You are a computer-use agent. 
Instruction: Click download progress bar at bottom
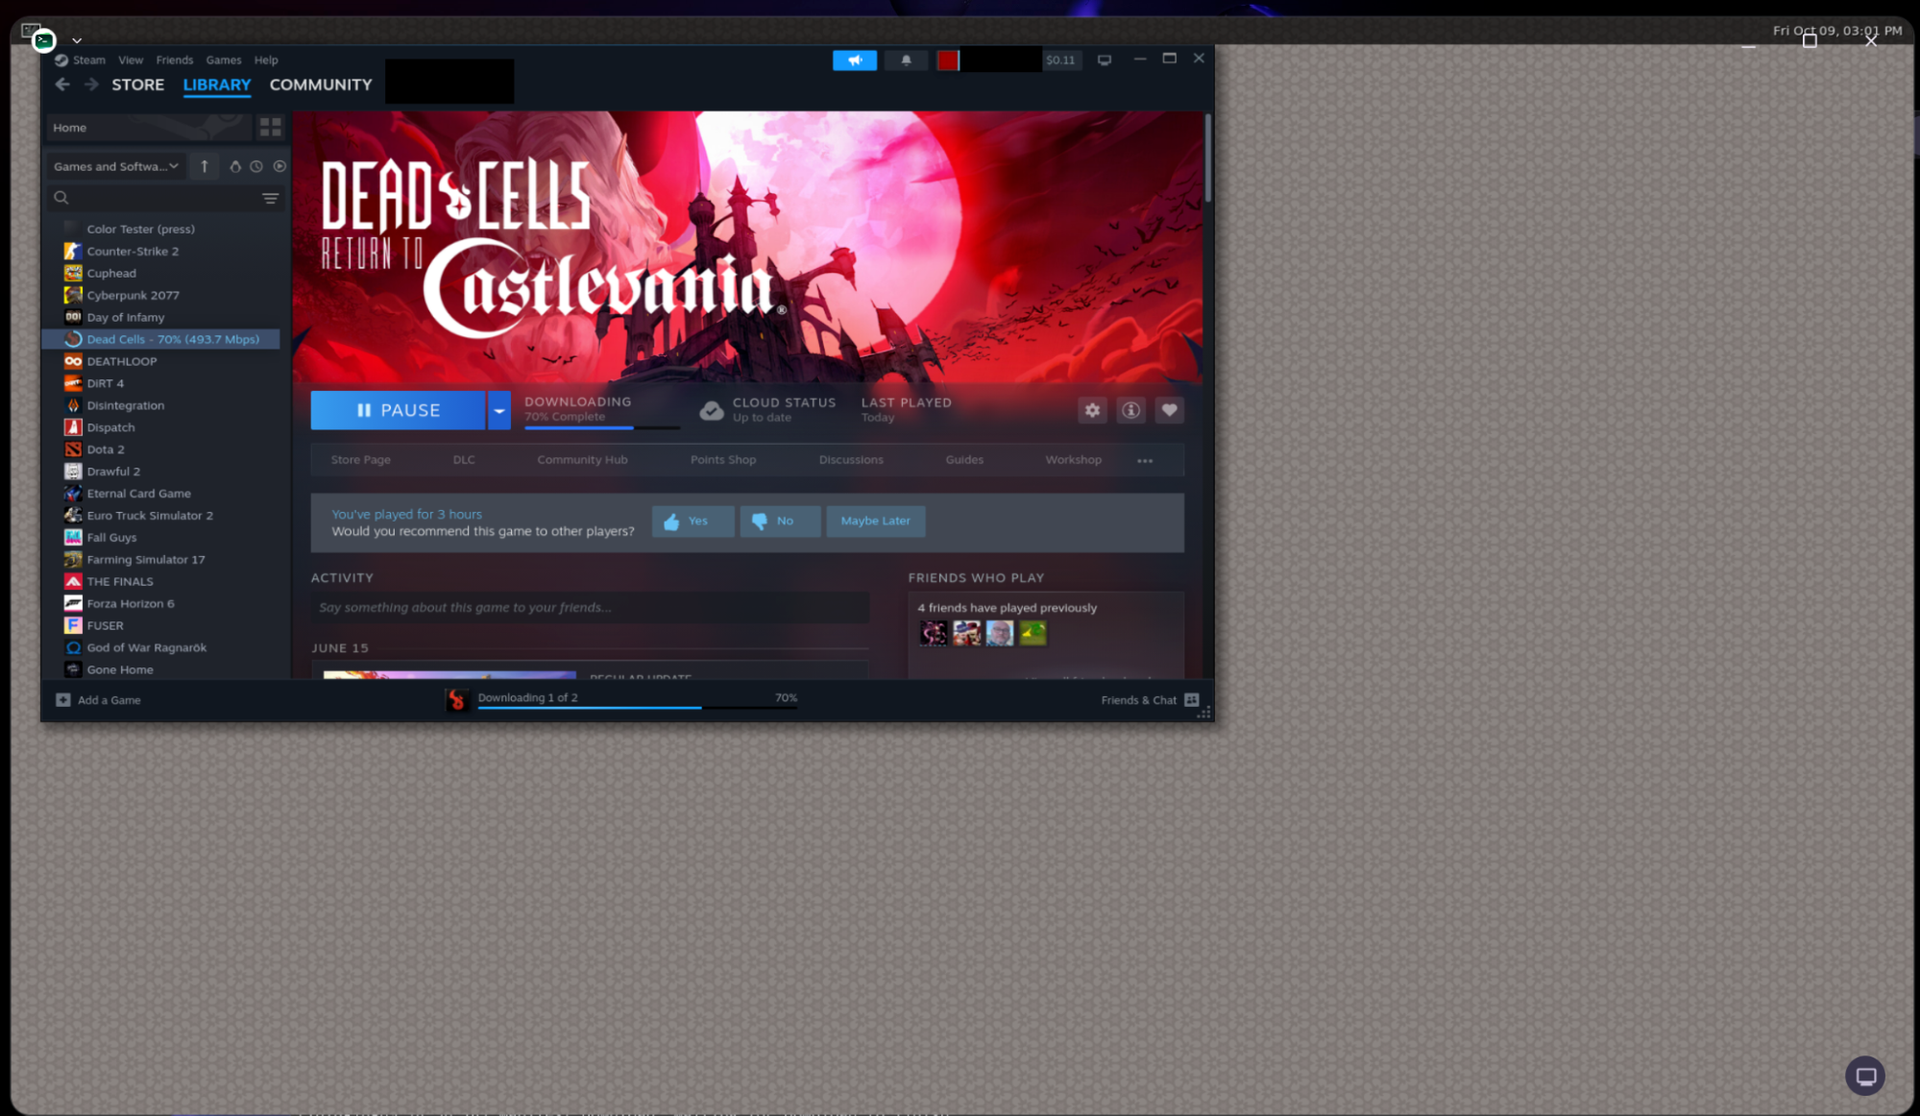coord(637,707)
